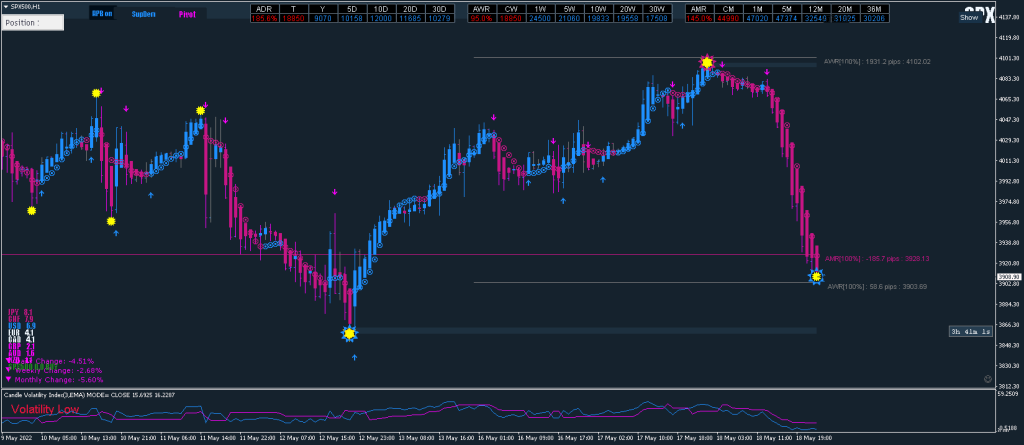
Task: Toggle the BPB on button
Action: tap(101, 14)
